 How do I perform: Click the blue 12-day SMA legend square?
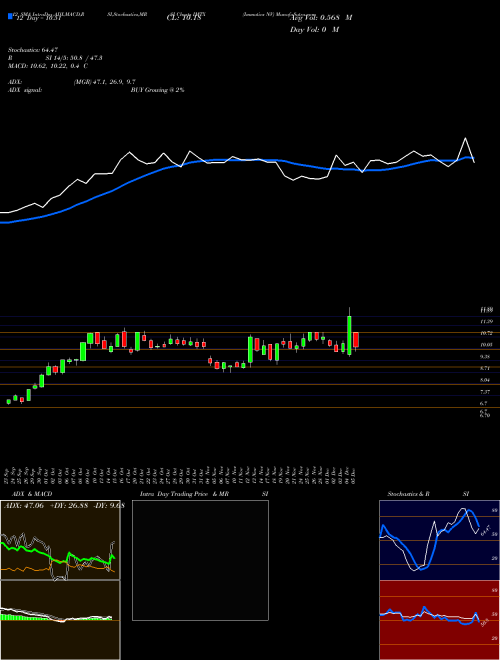coord(10,16)
